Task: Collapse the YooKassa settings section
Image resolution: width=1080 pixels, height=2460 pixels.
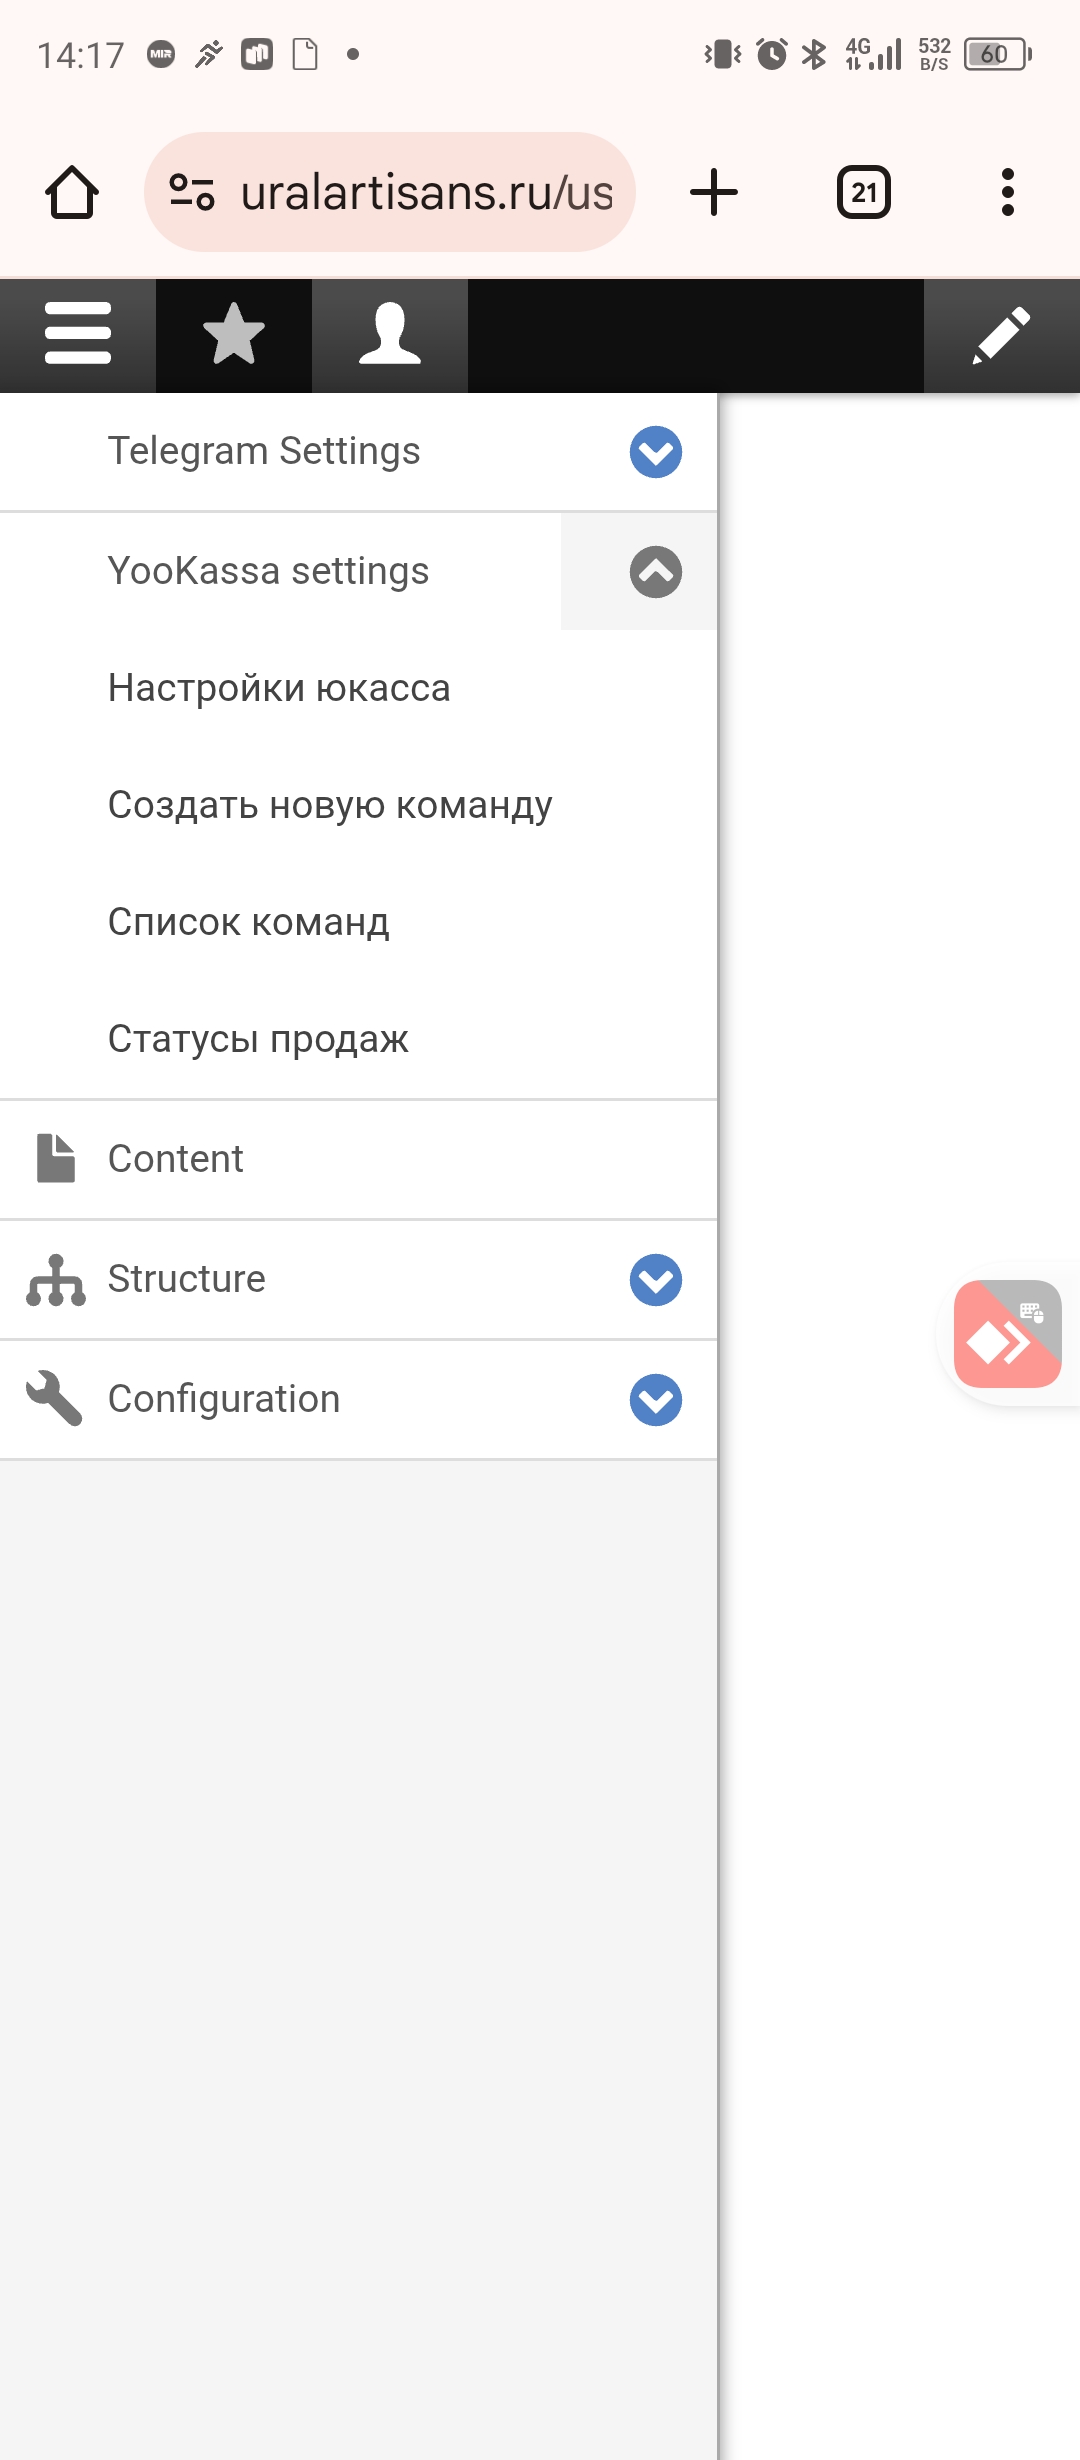Action: tap(655, 572)
